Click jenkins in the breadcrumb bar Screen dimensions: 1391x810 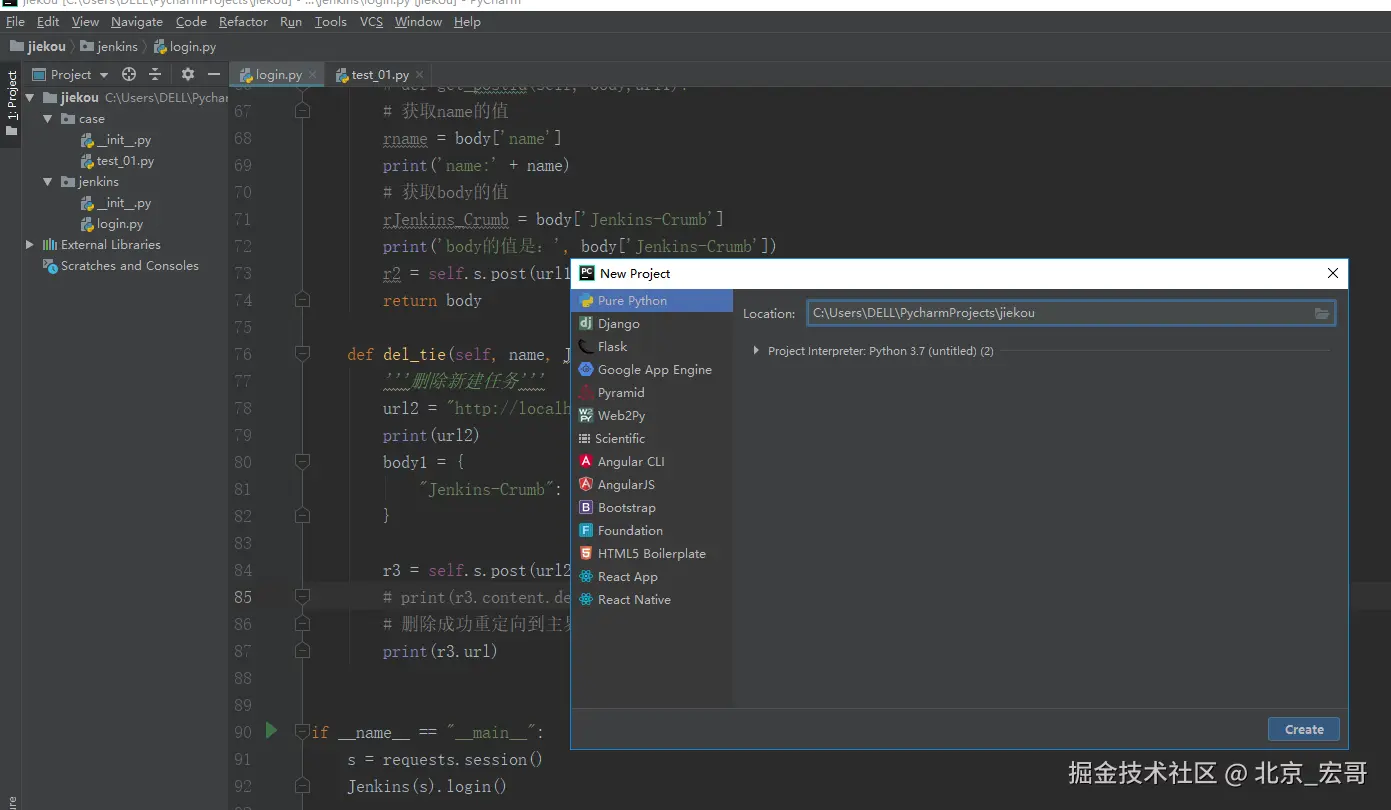pos(109,46)
